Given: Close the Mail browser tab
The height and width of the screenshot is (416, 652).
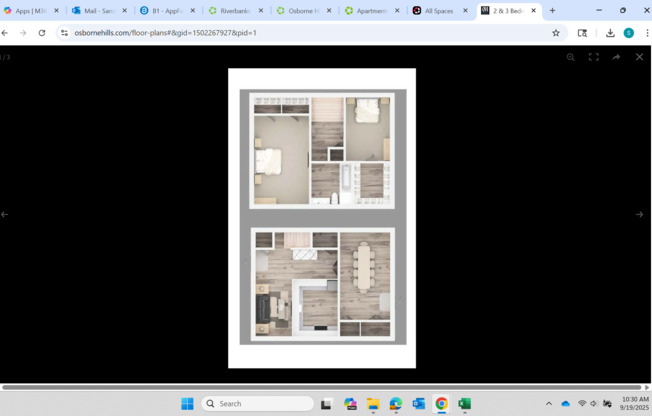Looking at the screenshot, I should tap(124, 11).
